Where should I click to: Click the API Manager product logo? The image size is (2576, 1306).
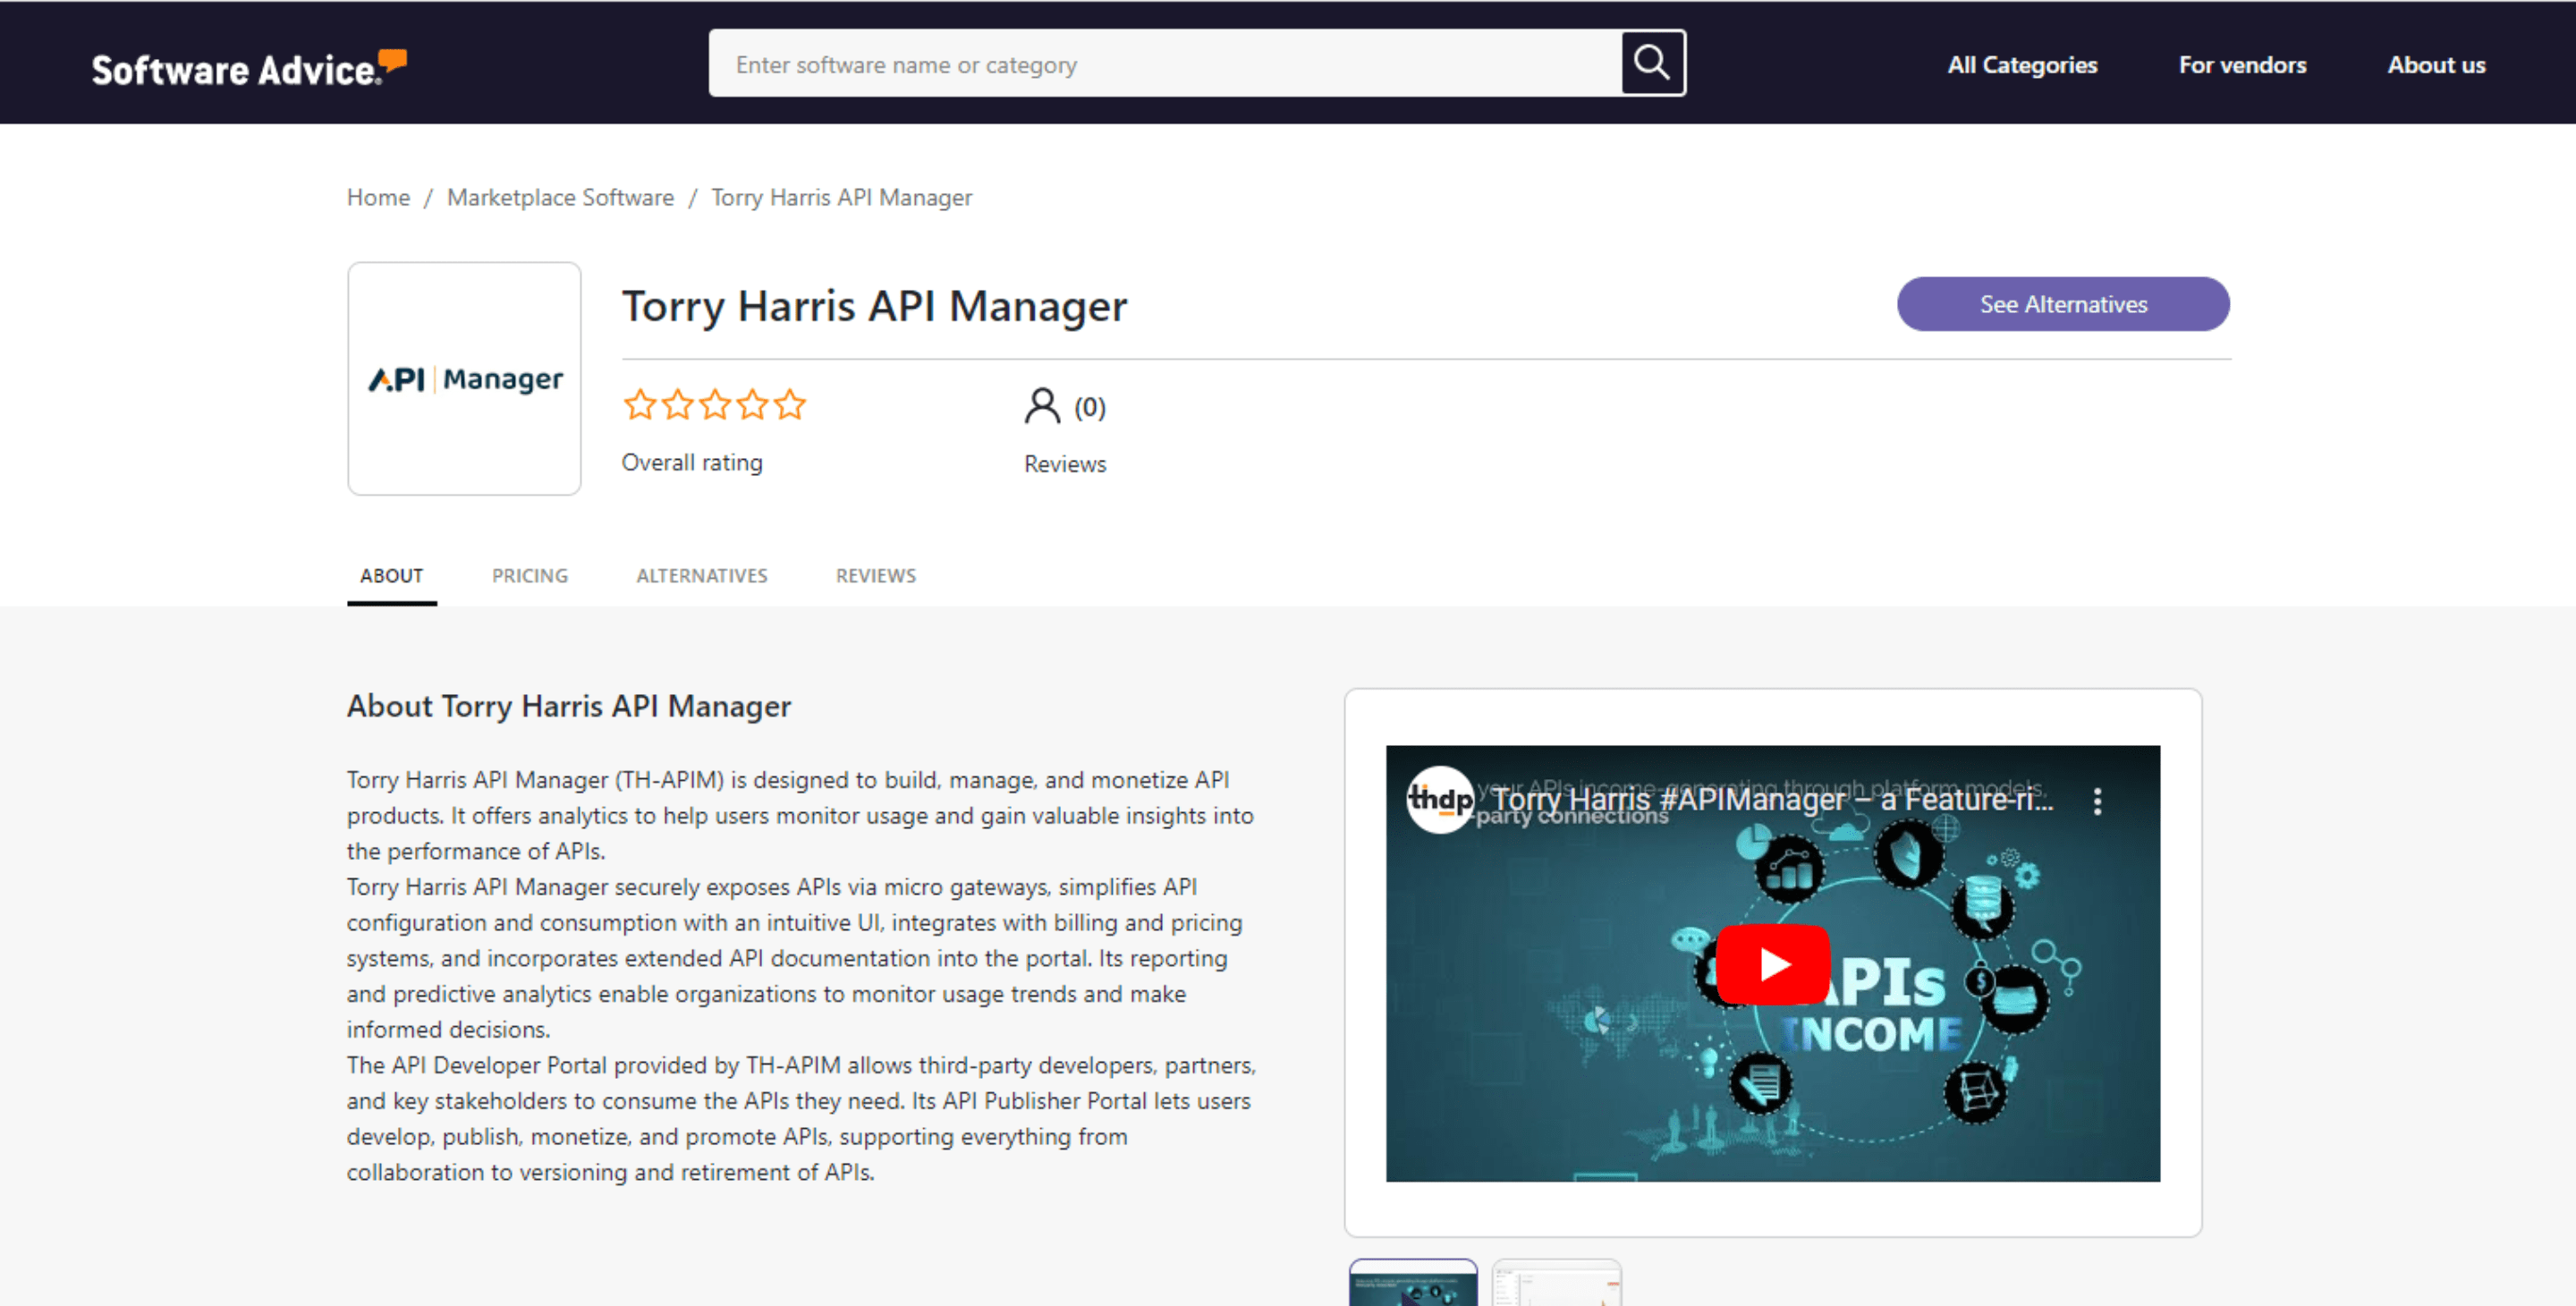[x=464, y=379]
